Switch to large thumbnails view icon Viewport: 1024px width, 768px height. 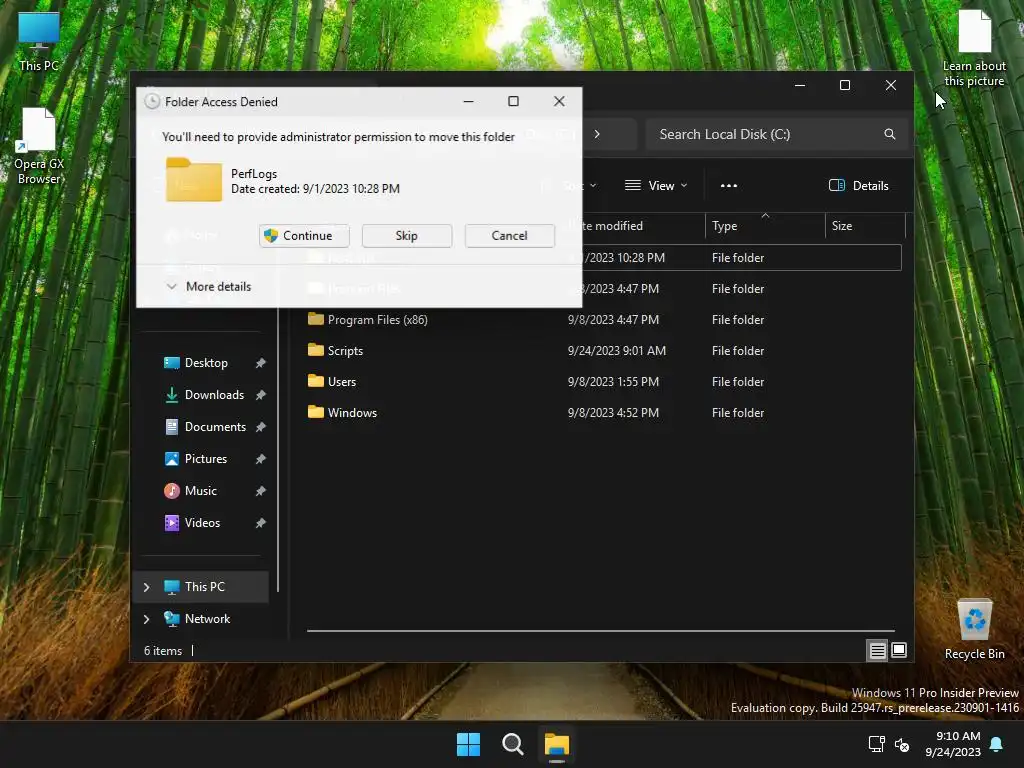coord(899,650)
